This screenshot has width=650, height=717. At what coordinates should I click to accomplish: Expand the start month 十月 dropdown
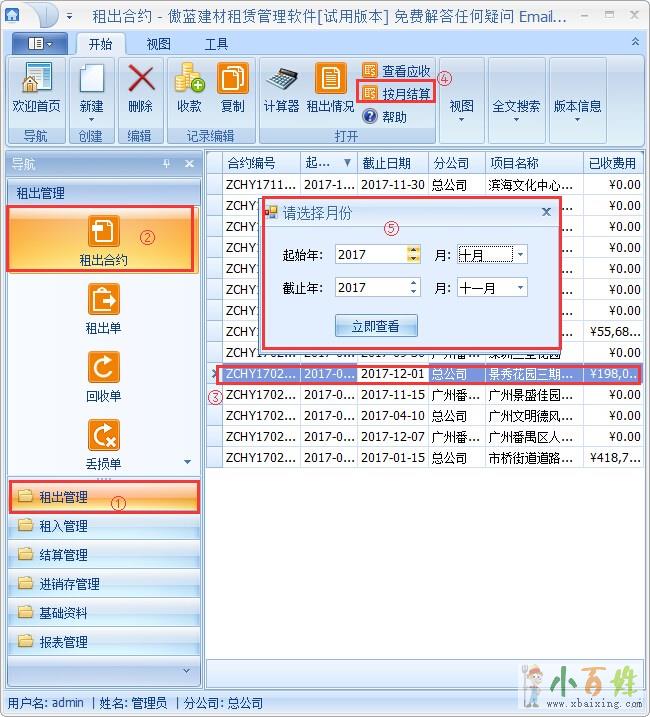pyautogui.click(x=521, y=255)
